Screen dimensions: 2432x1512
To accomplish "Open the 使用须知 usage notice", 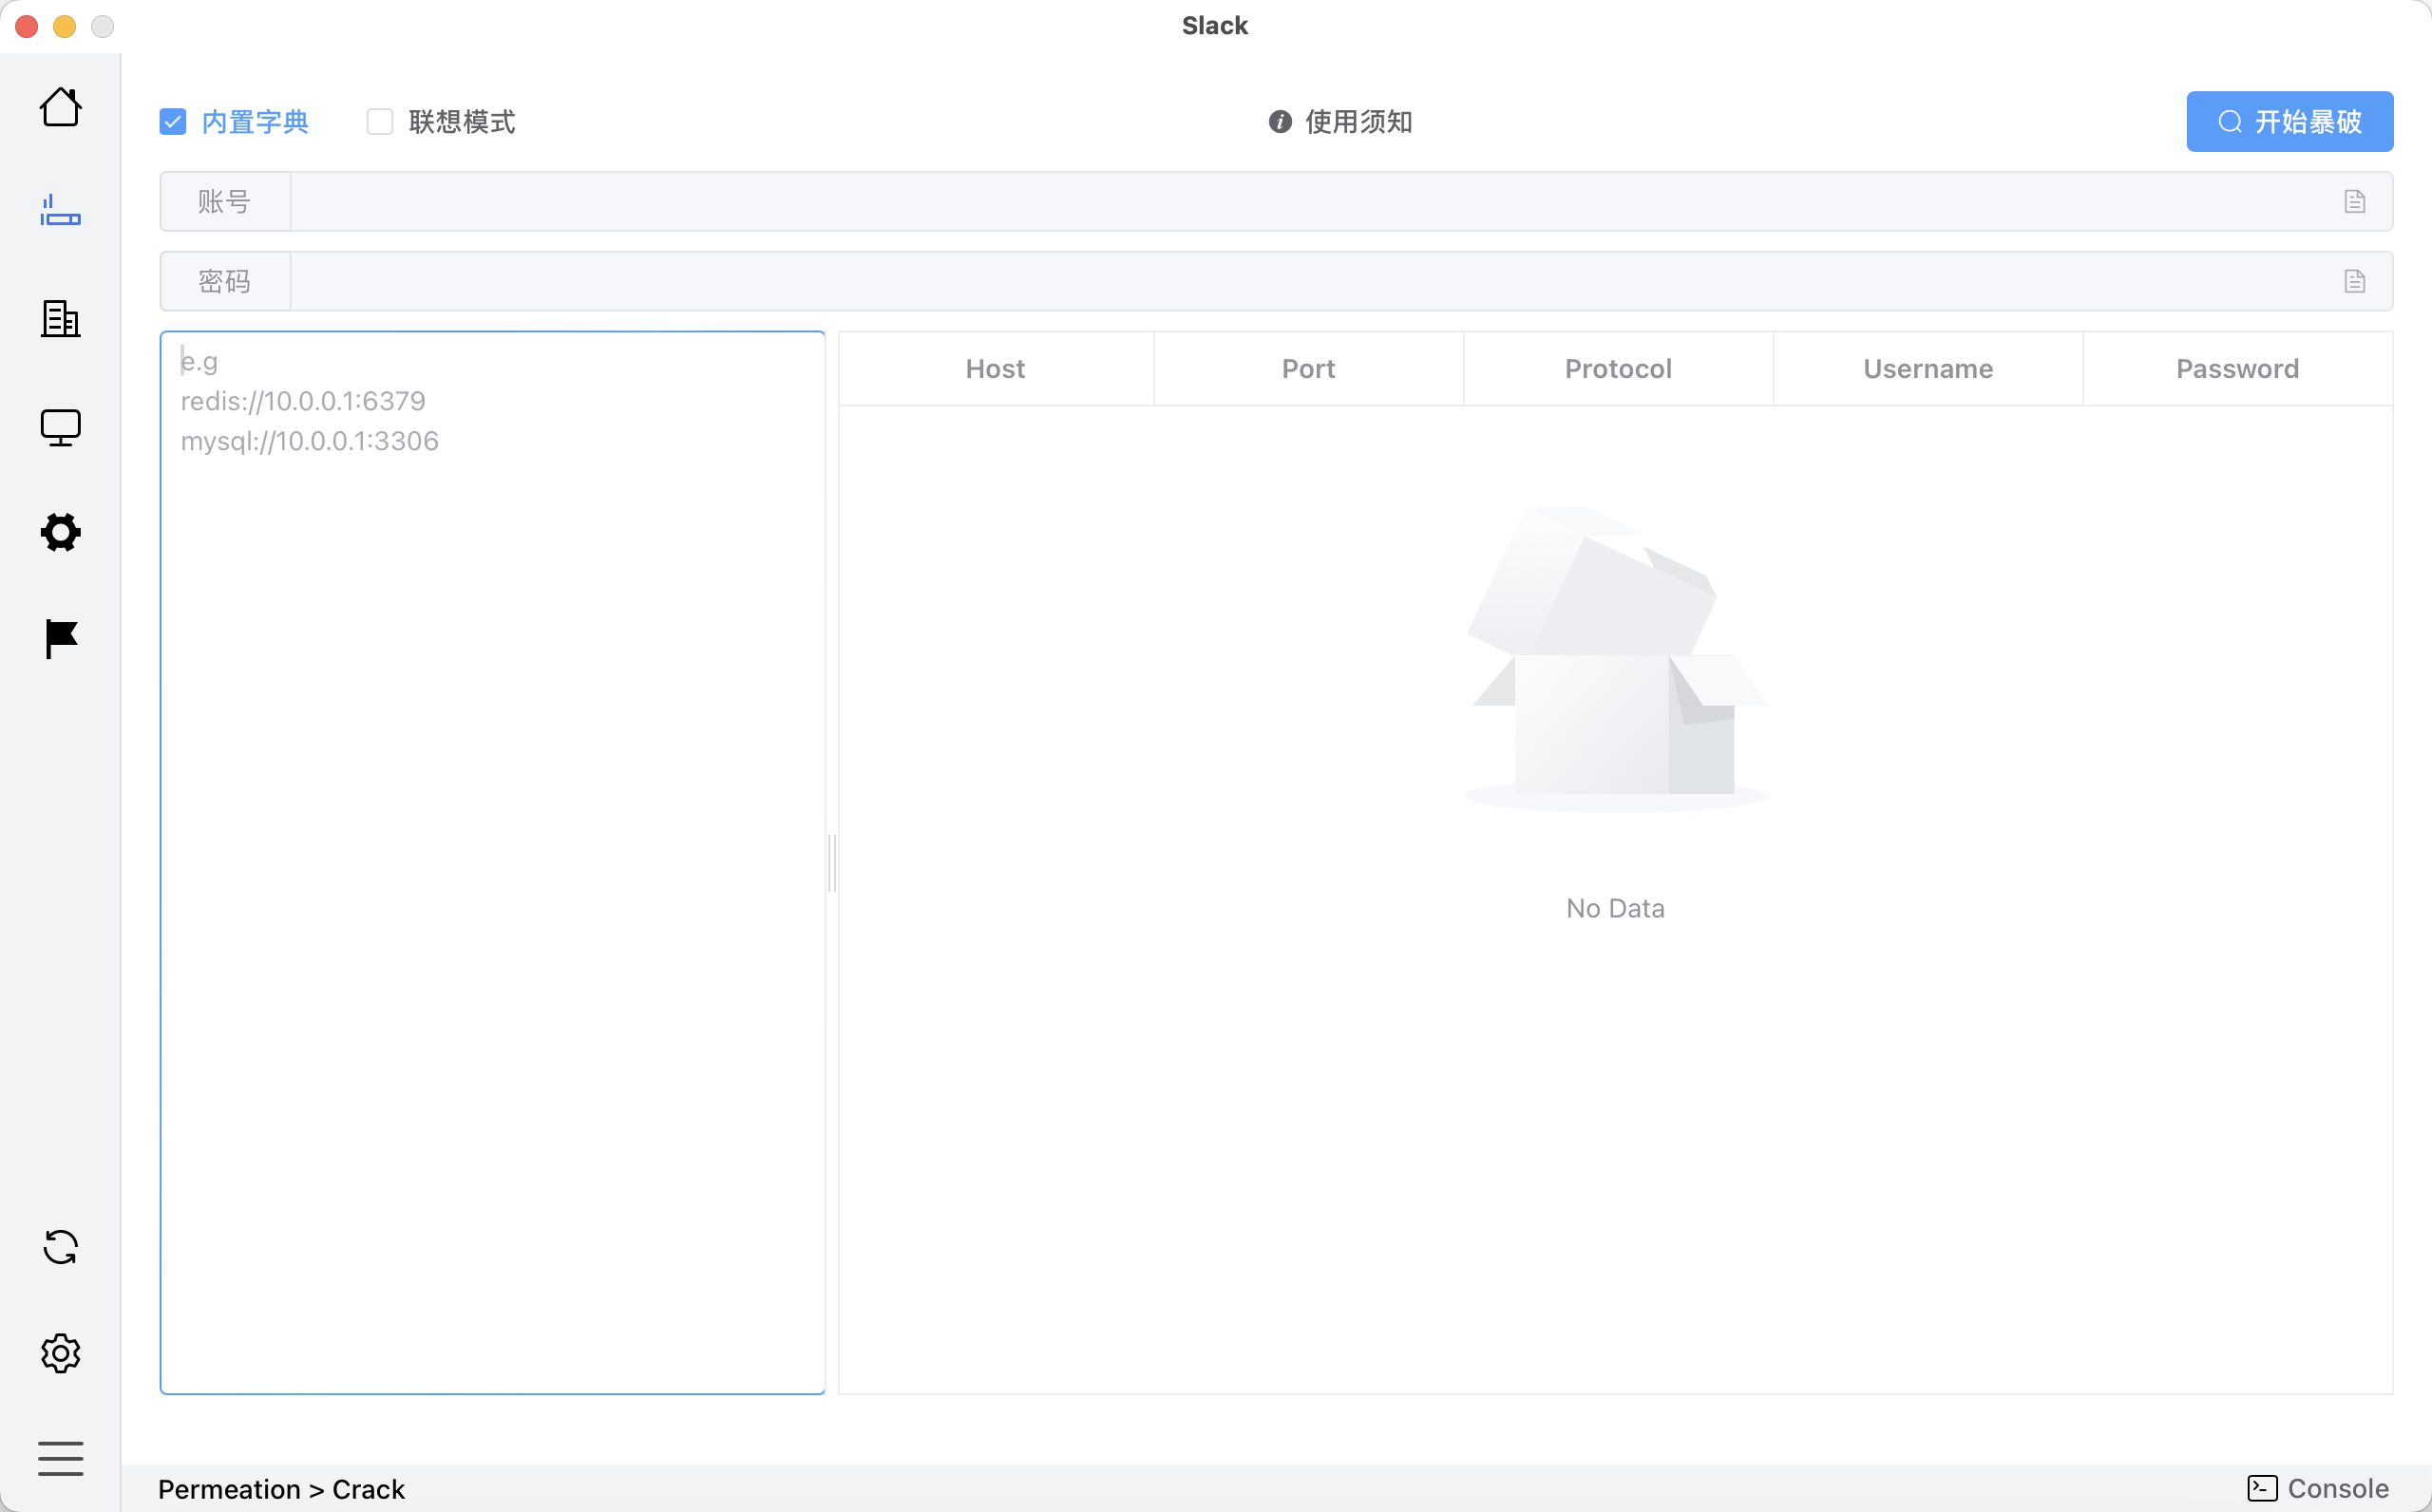I will click(1341, 122).
